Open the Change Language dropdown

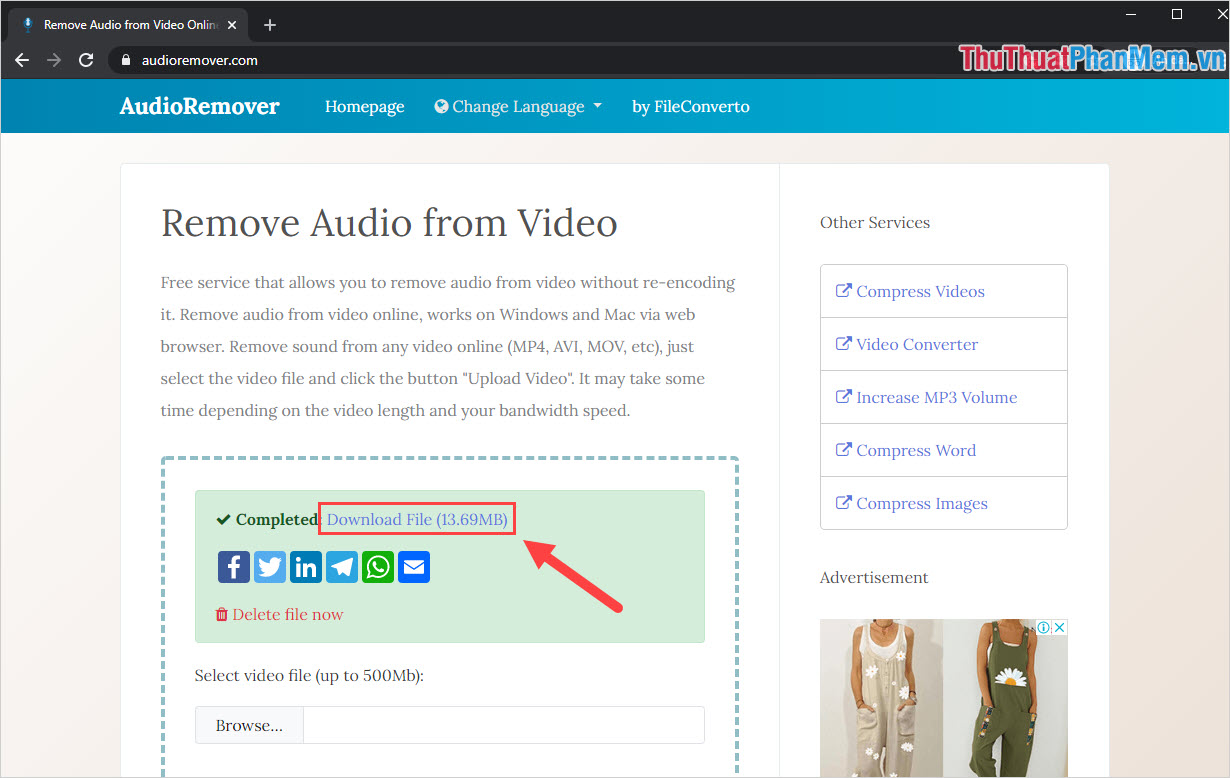(518, 106)
